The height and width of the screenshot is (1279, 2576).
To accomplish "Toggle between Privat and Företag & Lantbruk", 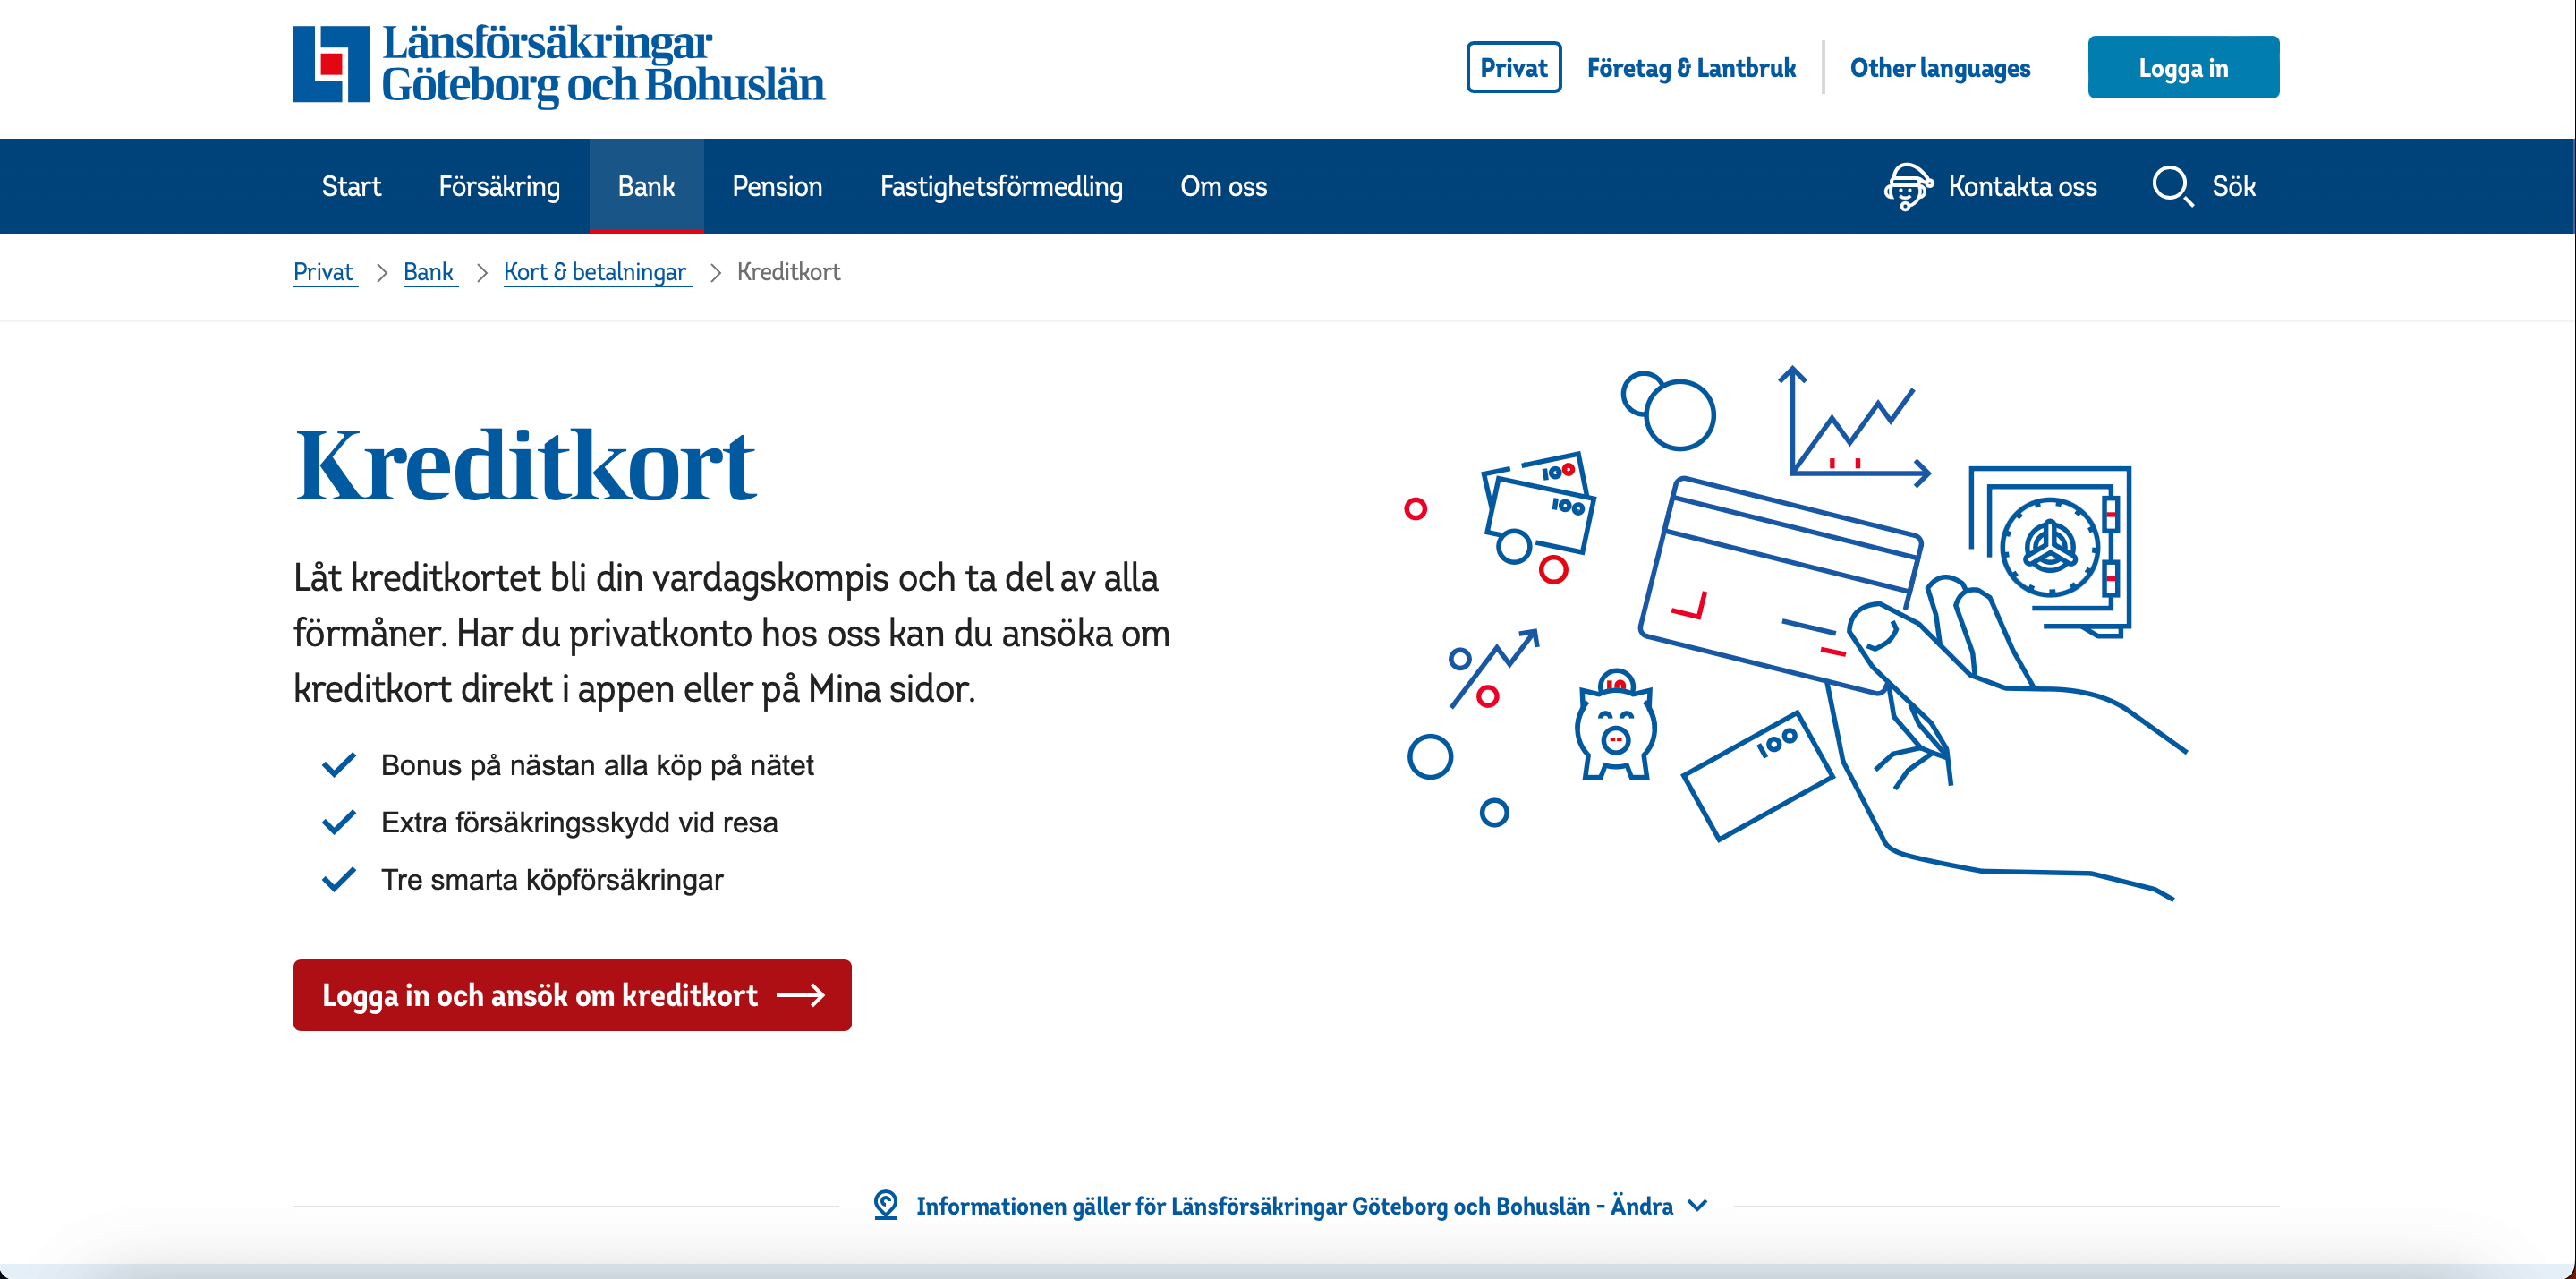I will [x=1690, y=67].
